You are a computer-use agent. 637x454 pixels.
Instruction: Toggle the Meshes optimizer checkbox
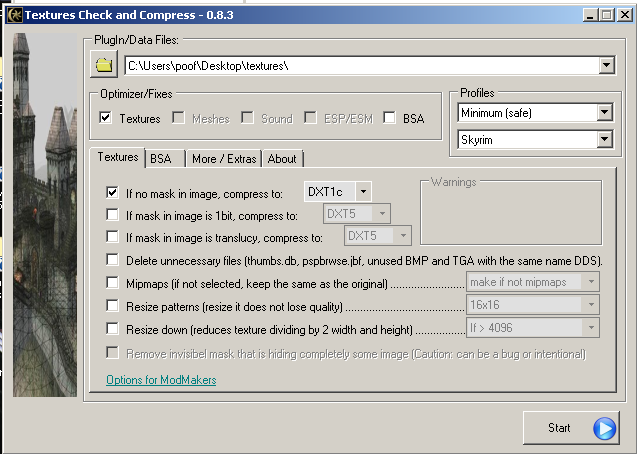pyautogui.click(x=178, y=118)
